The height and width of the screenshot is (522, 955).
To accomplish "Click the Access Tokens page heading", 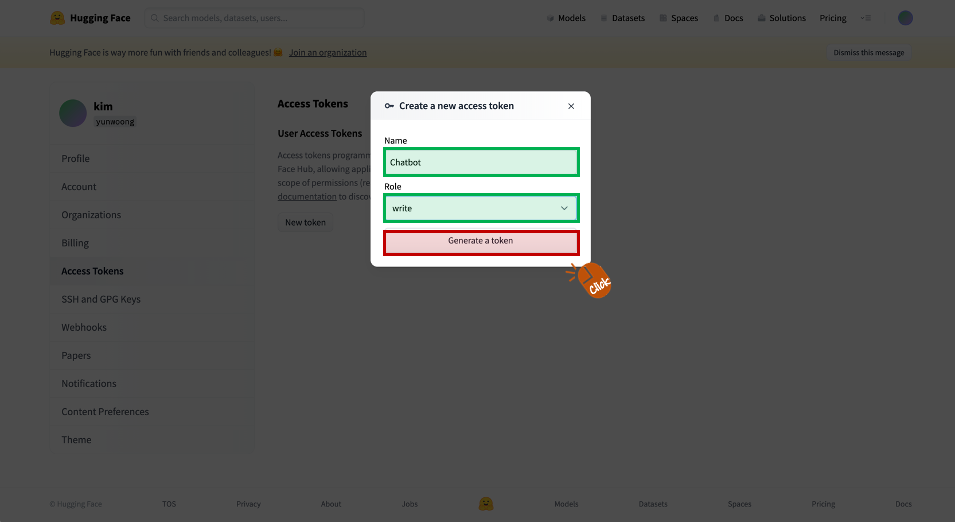I will click(312, 104).
